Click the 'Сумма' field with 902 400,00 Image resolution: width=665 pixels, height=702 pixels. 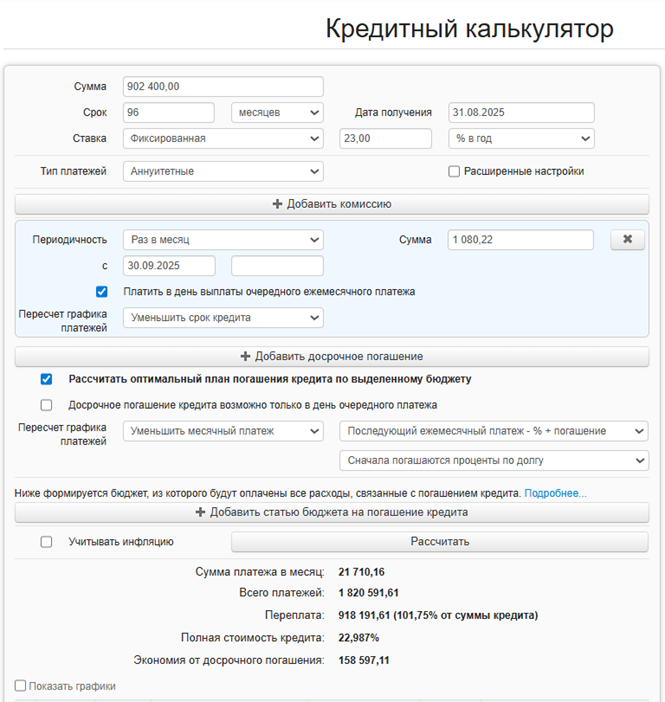(x=223, y=87)
